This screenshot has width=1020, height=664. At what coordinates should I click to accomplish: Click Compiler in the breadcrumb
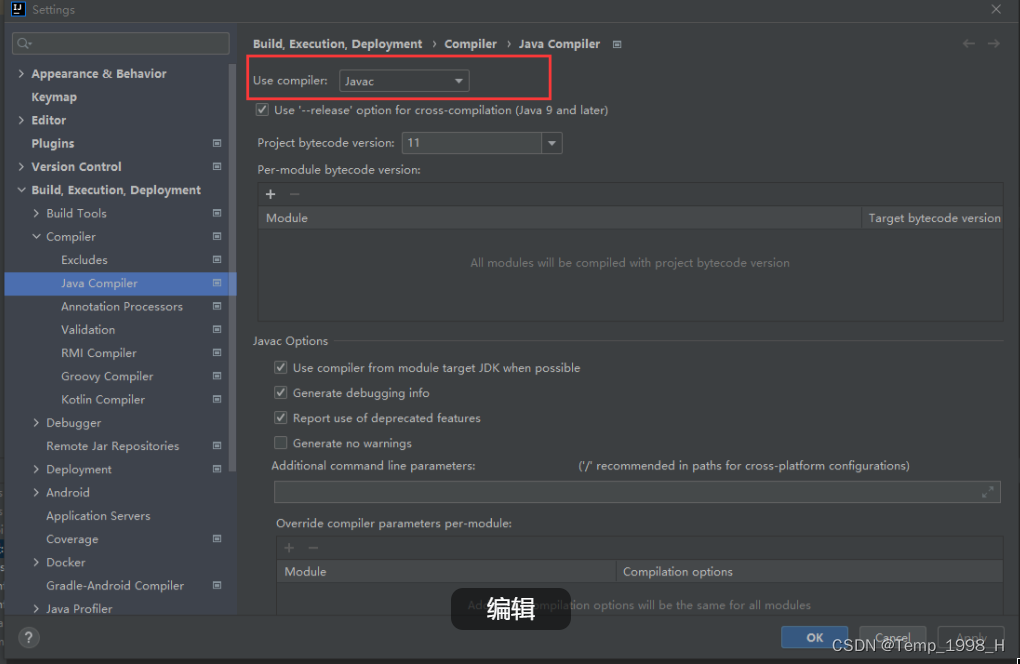470,44
